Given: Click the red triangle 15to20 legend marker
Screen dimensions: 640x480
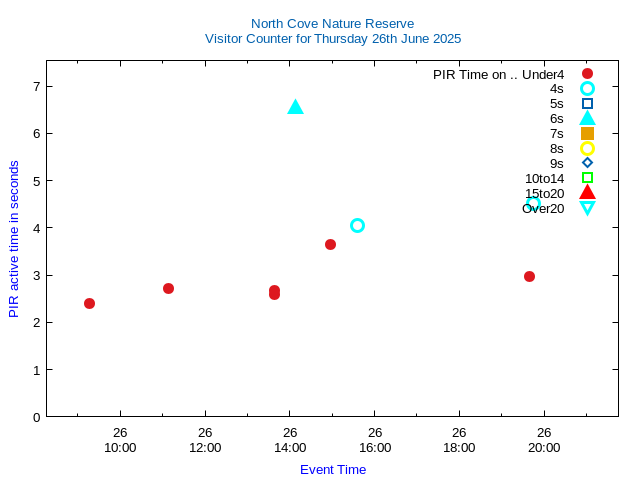Looking at the screenshot, I should pos(587,192).
